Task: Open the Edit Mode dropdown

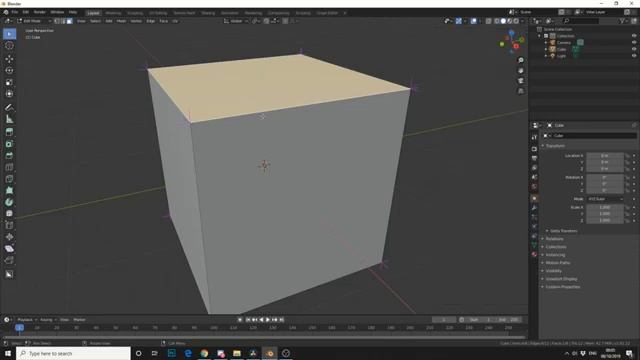Action: coord(34,21)
